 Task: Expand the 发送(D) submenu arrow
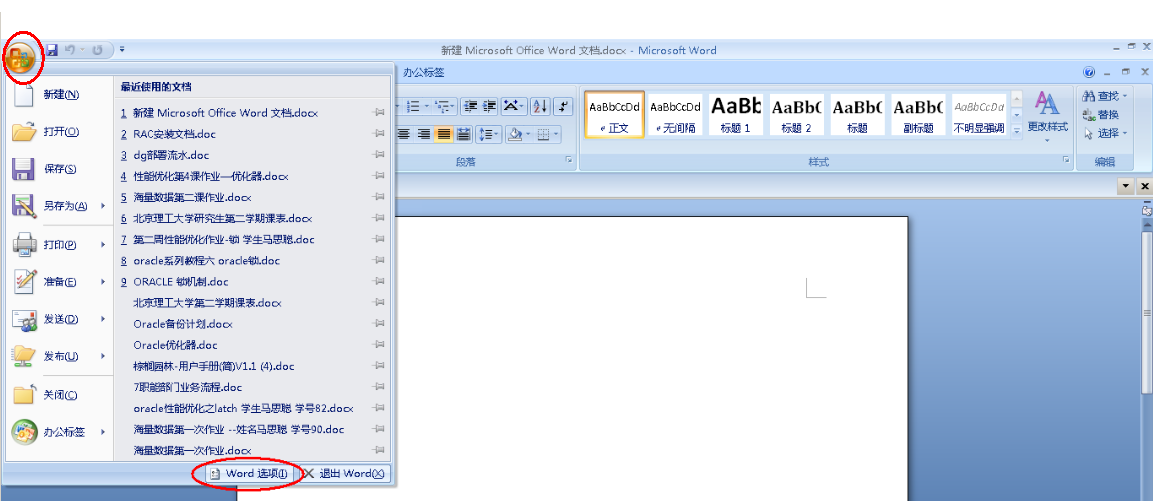103,319
